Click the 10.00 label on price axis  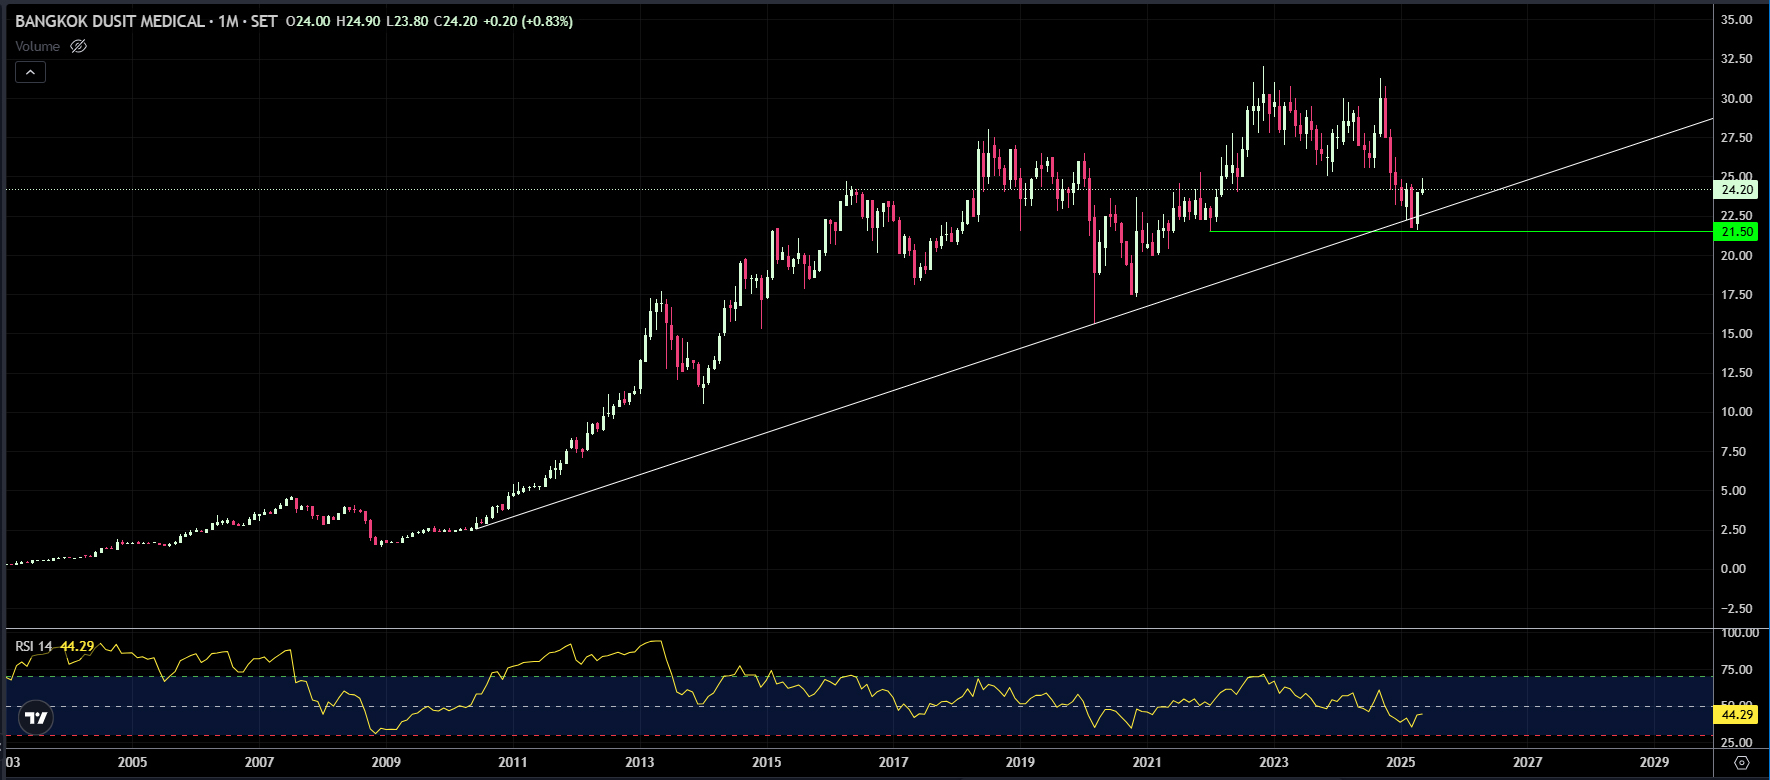coord(1736,412)
